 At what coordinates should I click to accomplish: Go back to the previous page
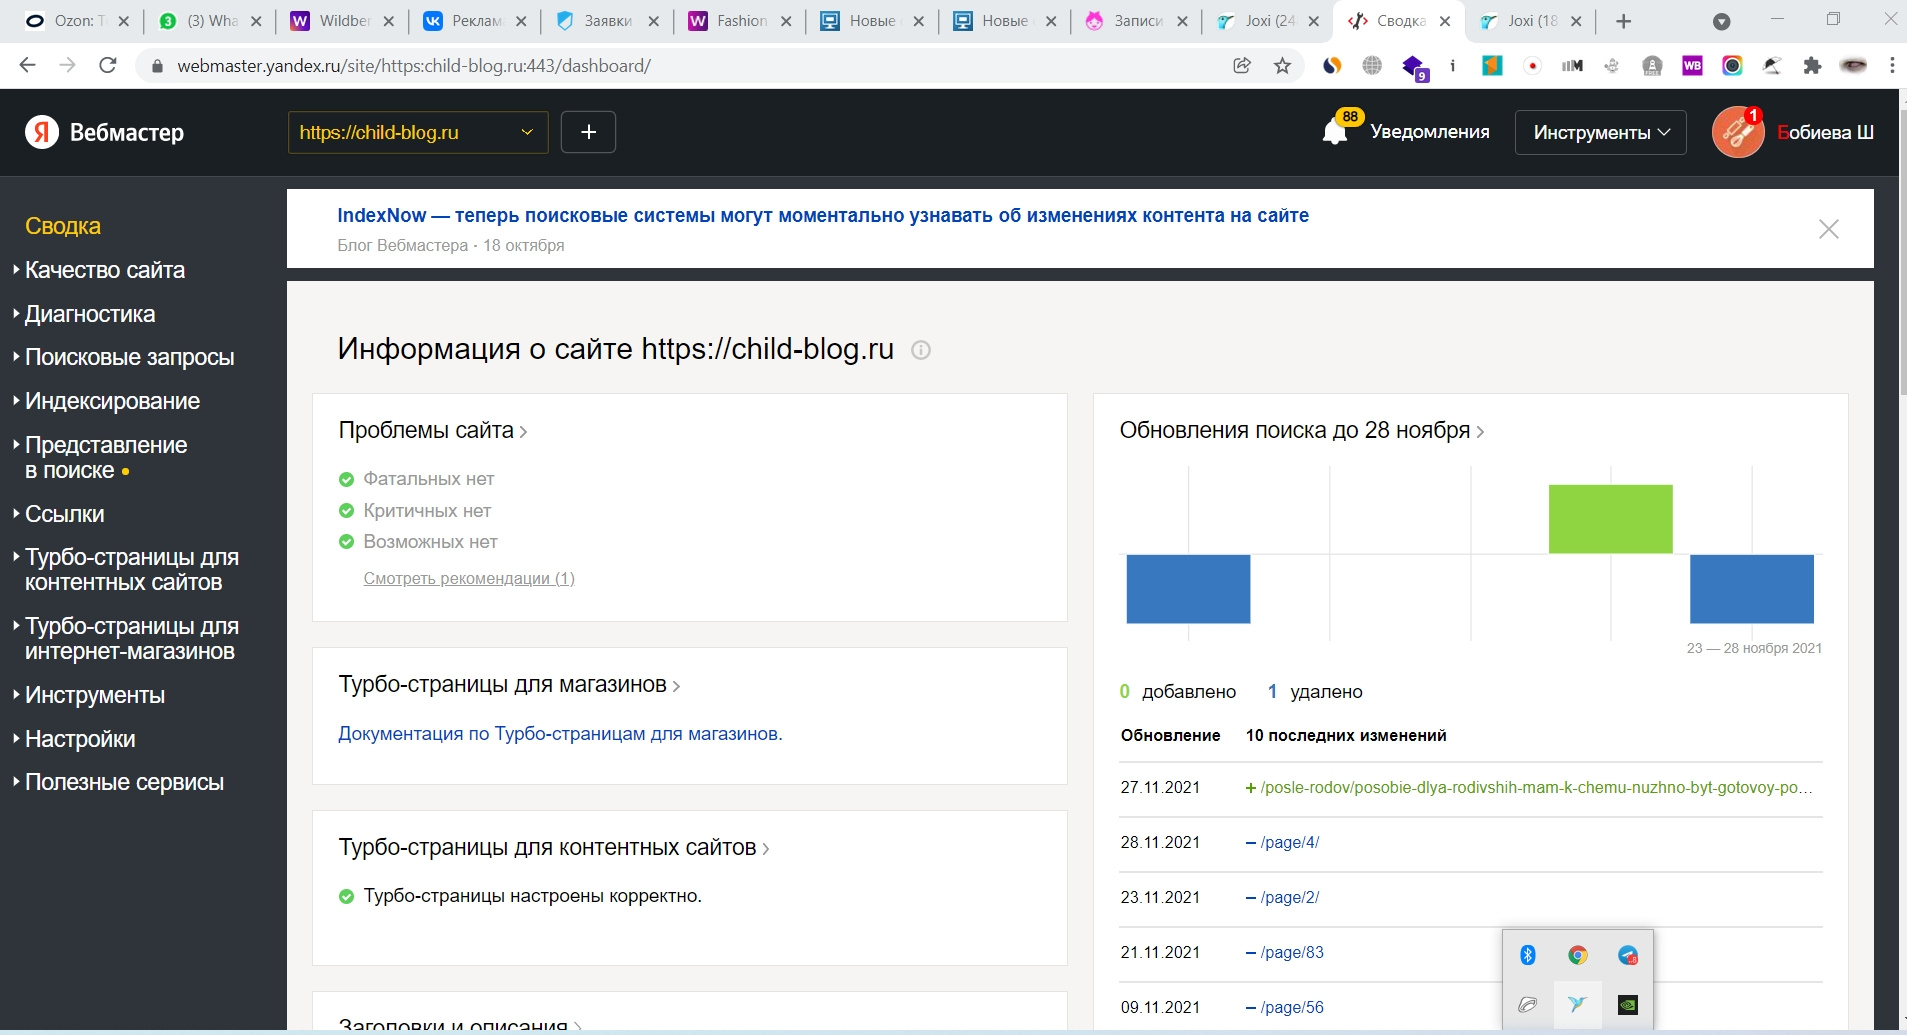point(28,65)
